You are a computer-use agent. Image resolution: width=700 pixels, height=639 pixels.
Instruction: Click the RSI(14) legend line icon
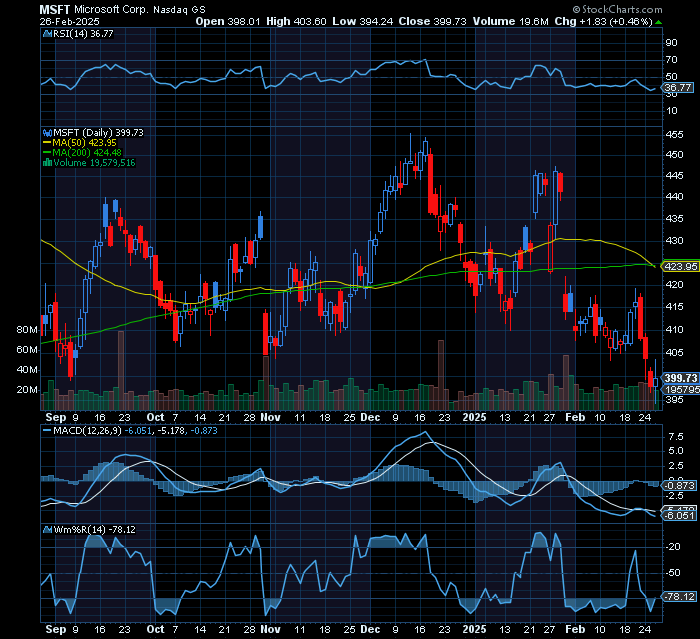pos(44,33)
